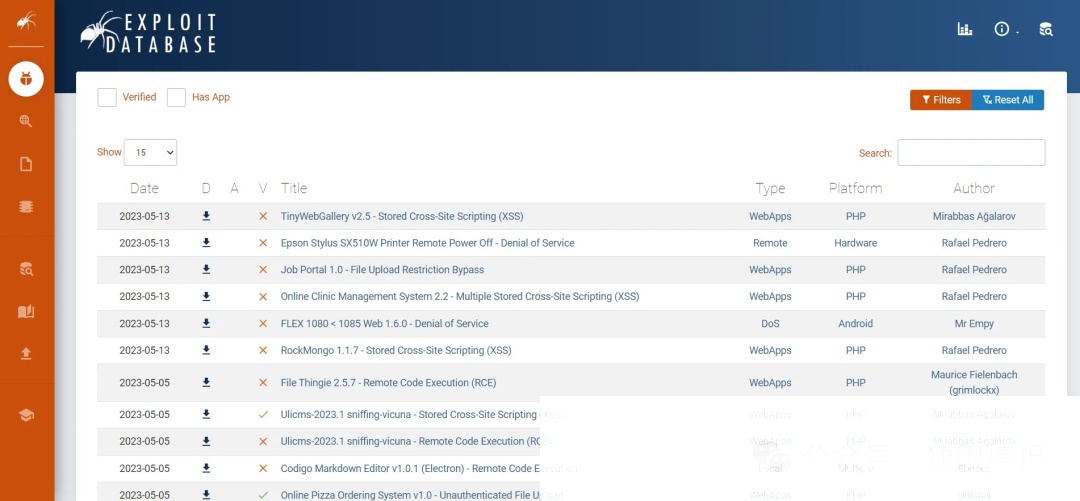Focus the Search input field
This screenshot has height=501, width=1080.
(x=971, y=152)
